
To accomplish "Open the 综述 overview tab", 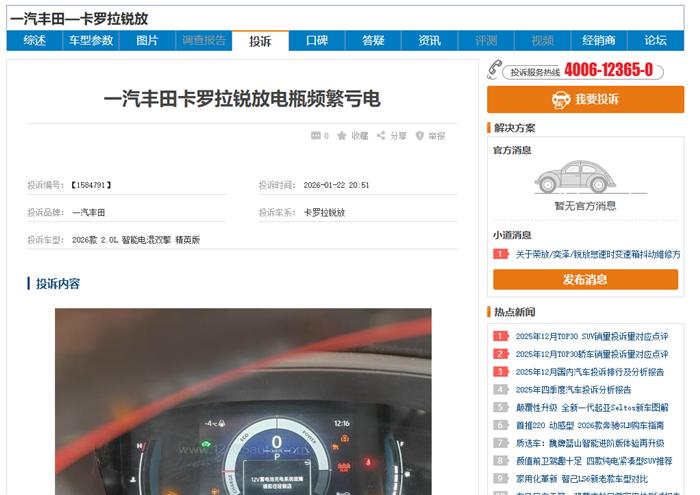I will click(x=35, y=41).
